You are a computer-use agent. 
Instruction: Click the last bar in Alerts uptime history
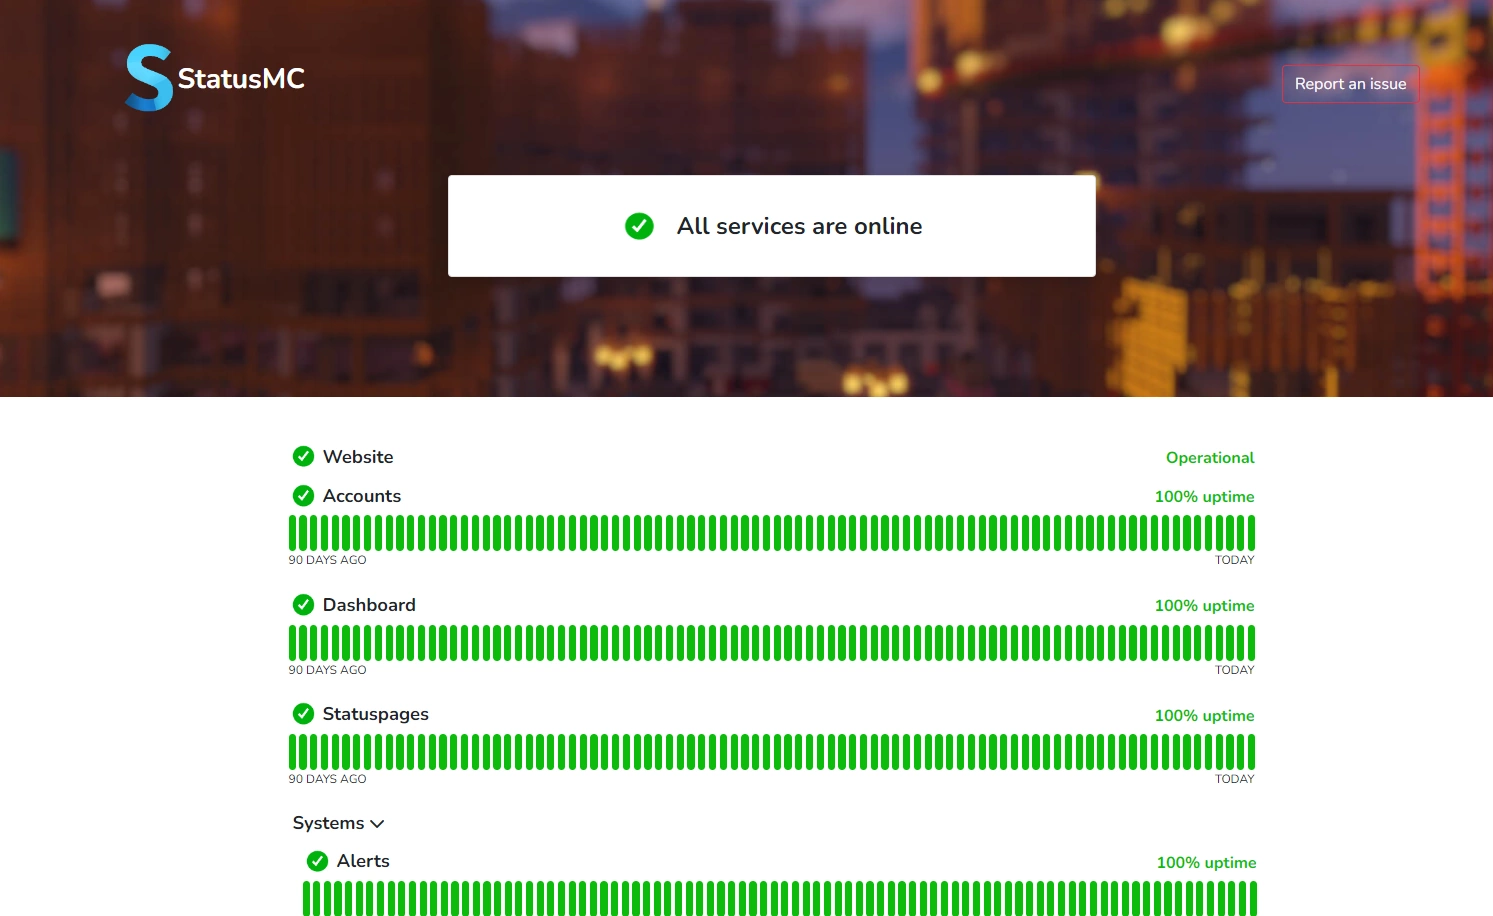pos(1253,898)
